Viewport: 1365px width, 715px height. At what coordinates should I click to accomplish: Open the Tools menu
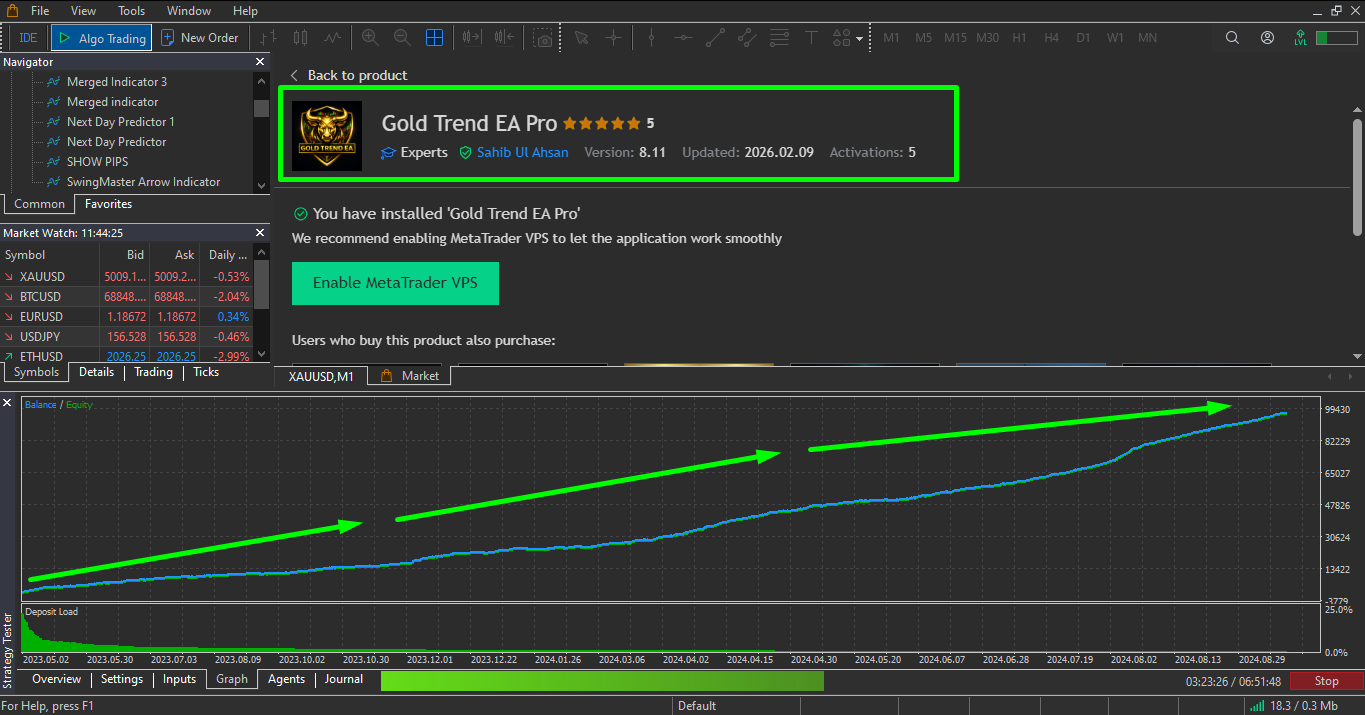132,11
